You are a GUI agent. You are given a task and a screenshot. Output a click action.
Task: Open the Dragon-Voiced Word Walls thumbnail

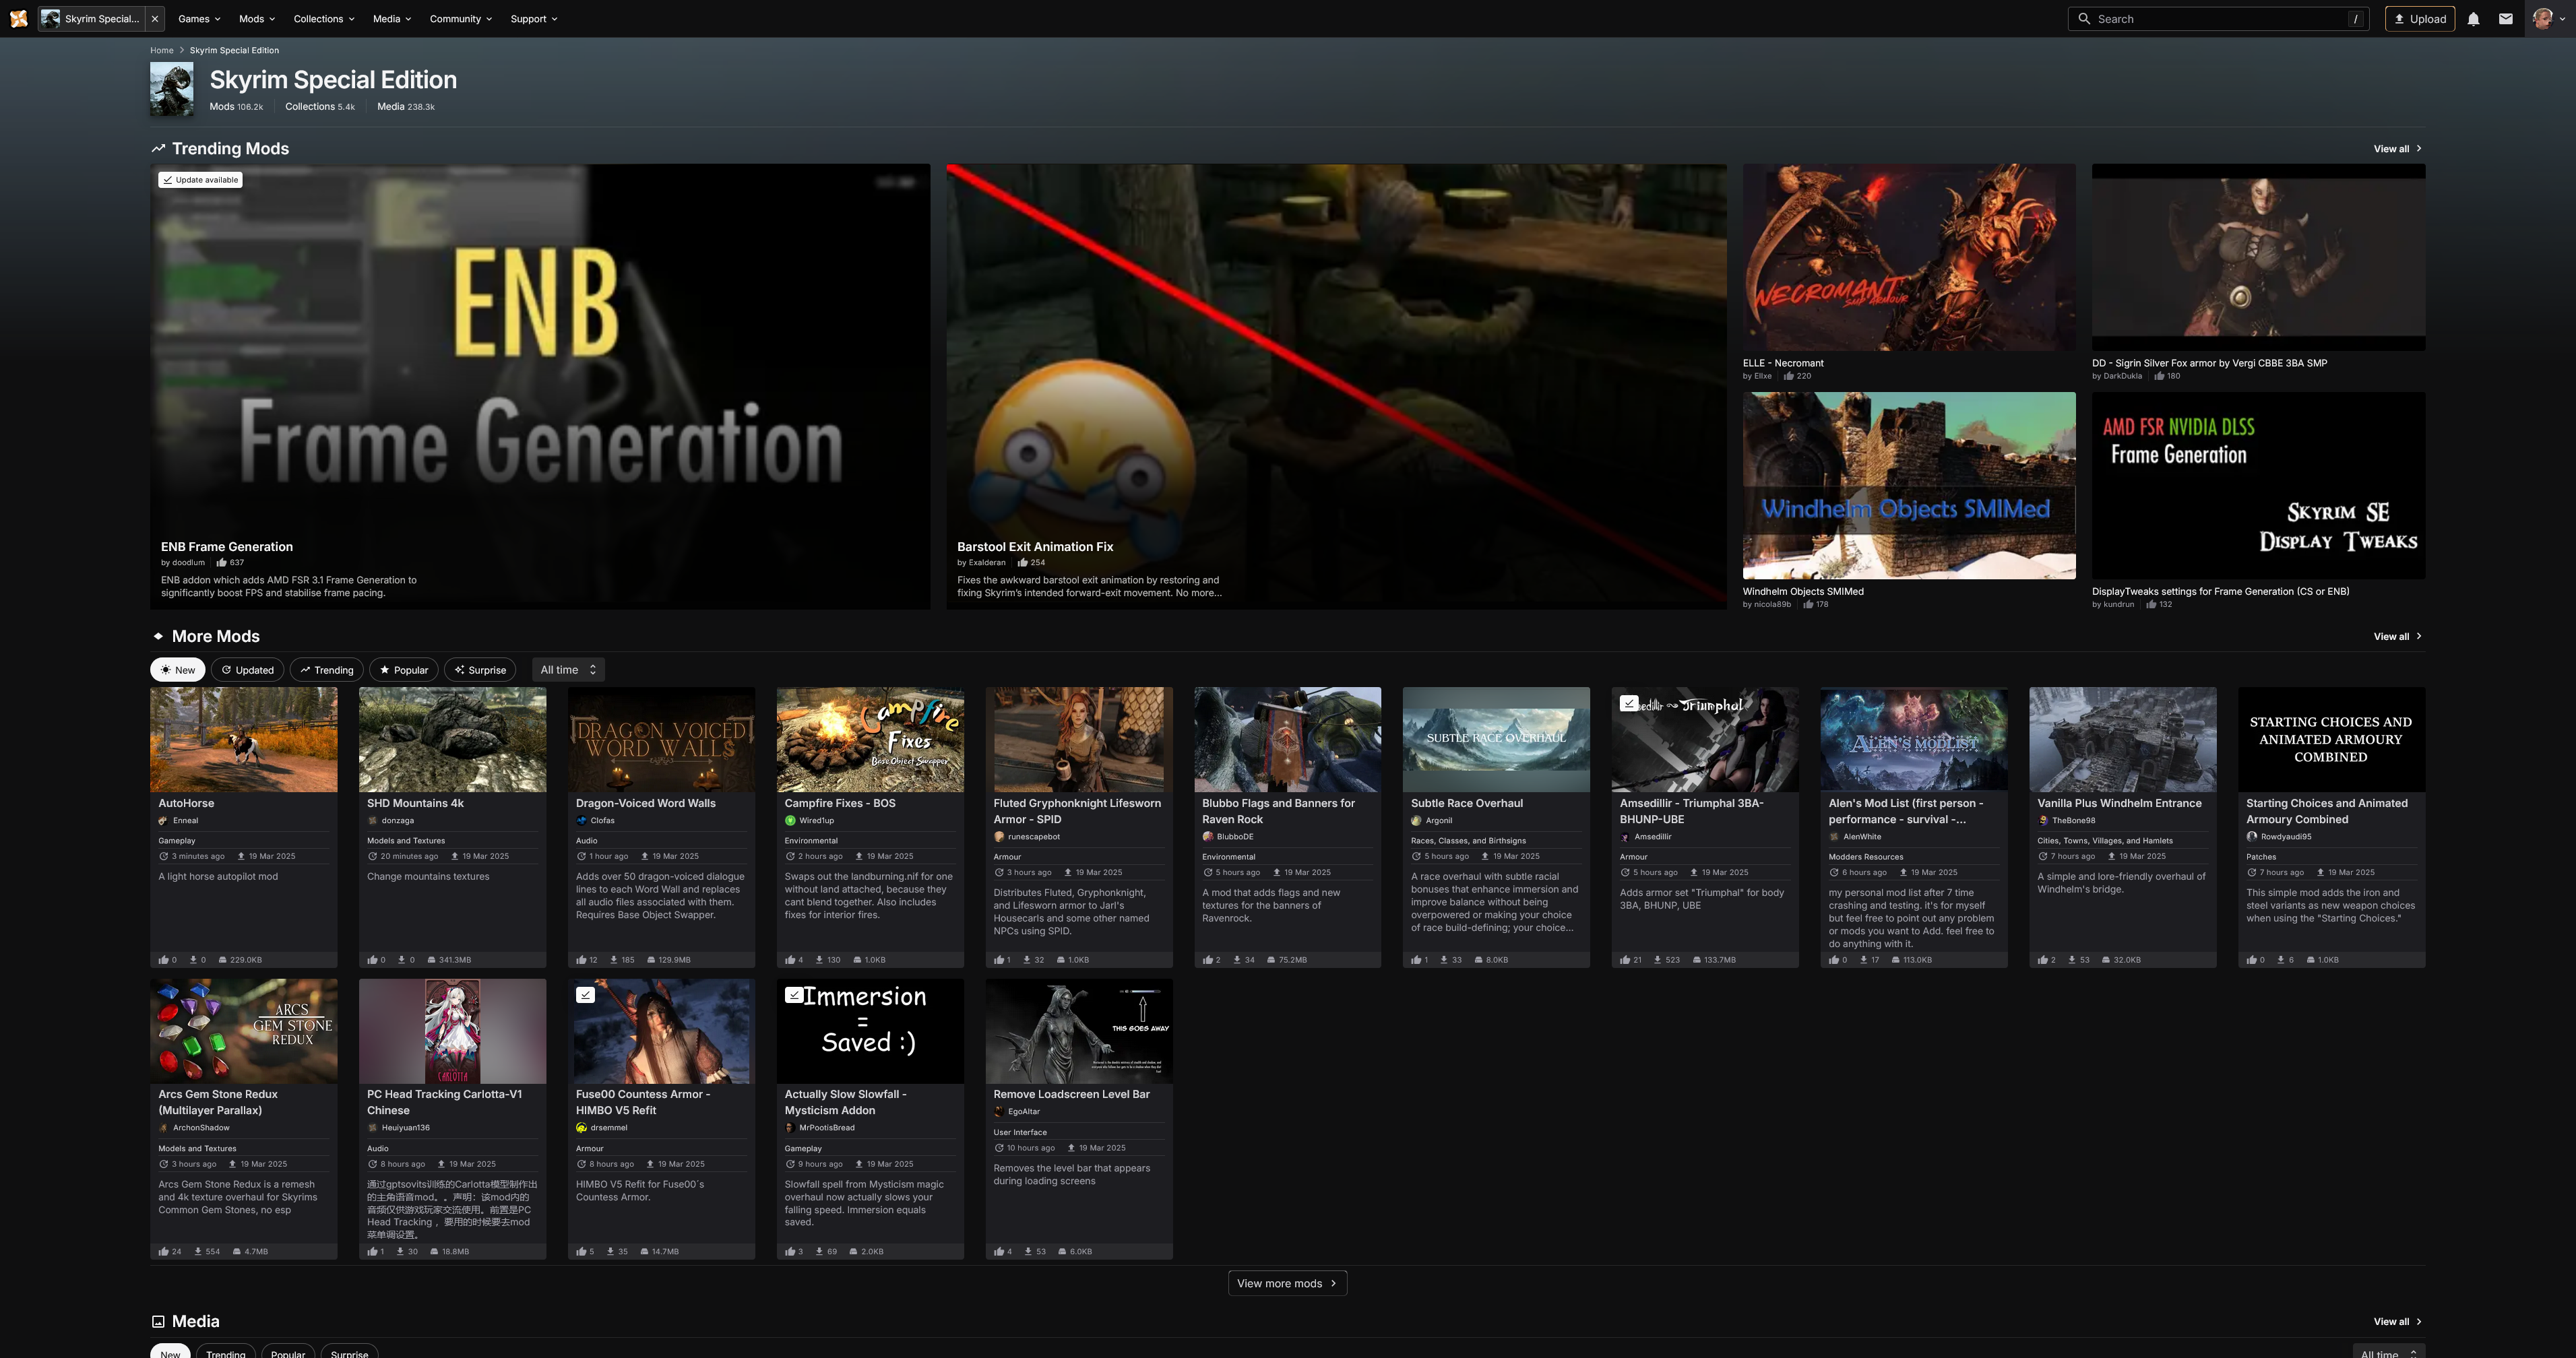click(661, 739)
